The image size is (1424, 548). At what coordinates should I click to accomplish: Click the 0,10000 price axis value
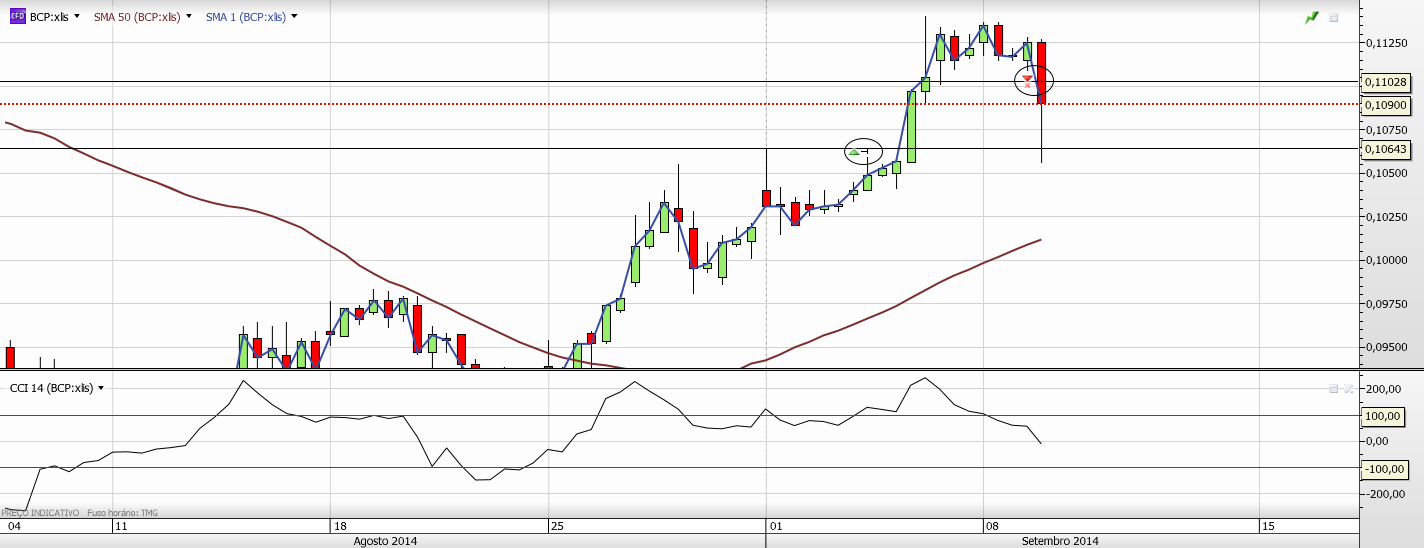[x=1386, y=260]
